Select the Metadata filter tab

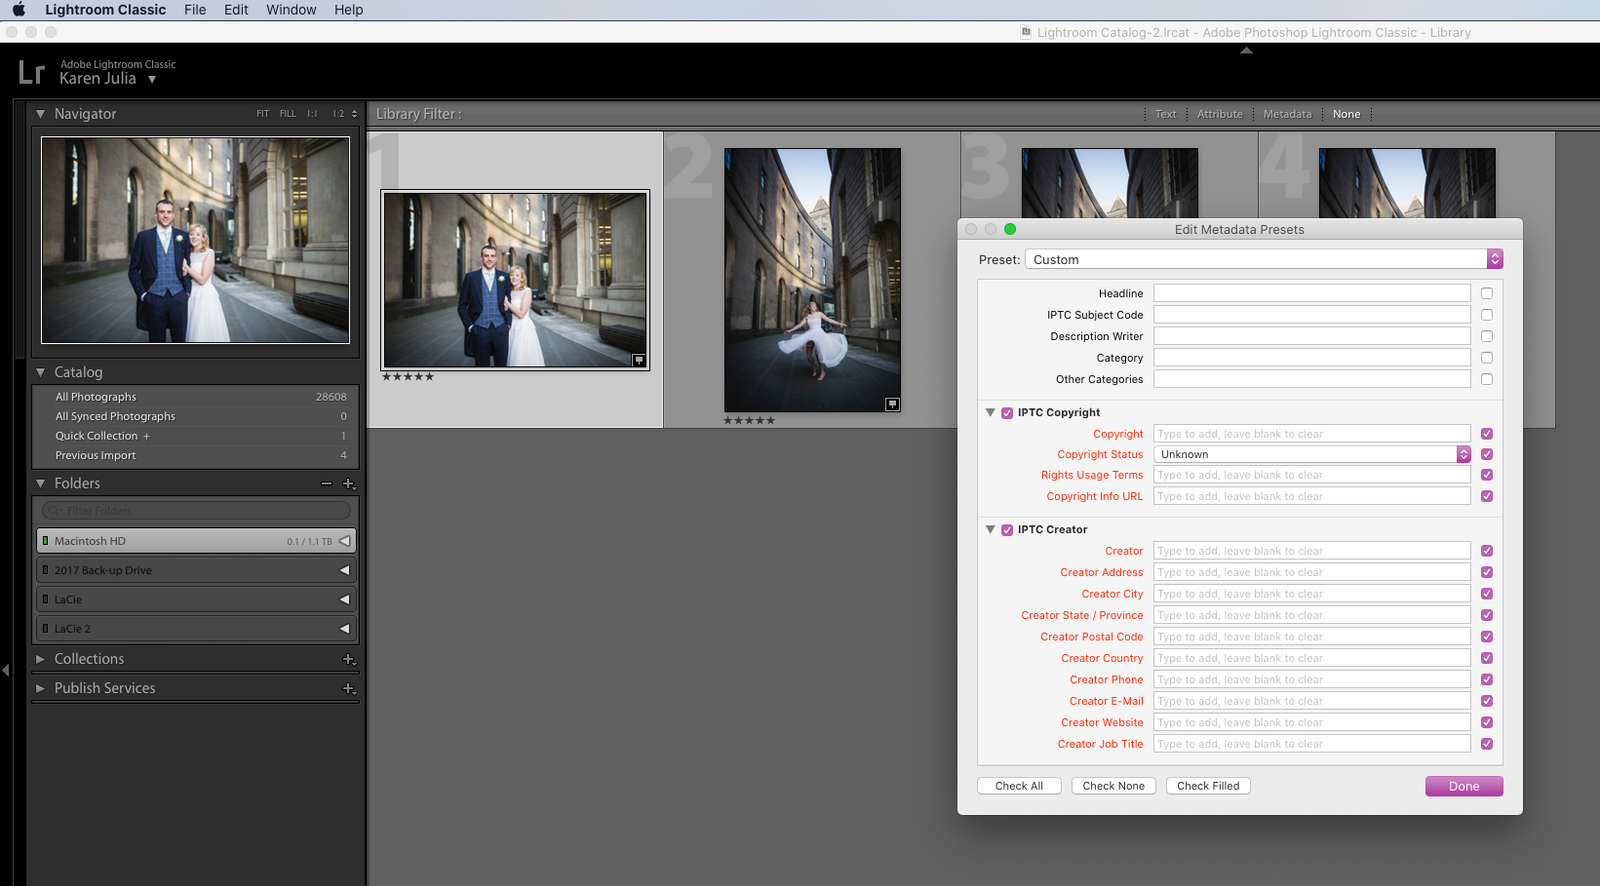click(x=1287, y=114)
